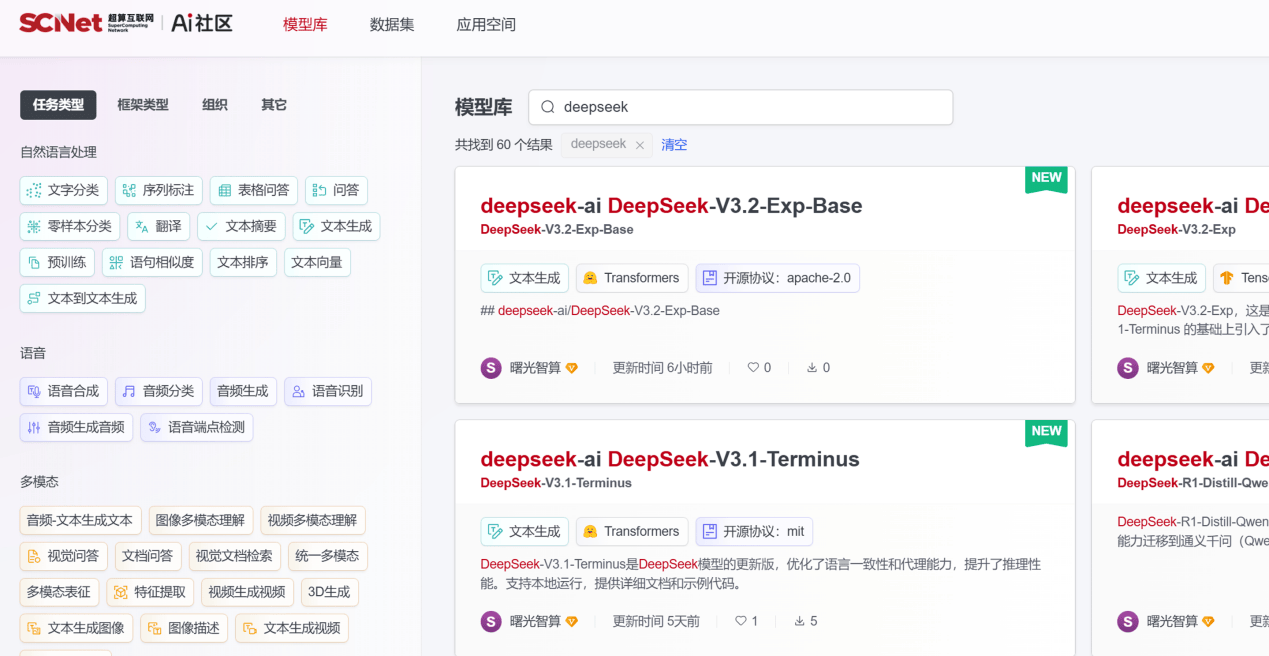Open 应用空间 in the top navigation
This screenshot has height=656, width=1269.
pos(485,24)
